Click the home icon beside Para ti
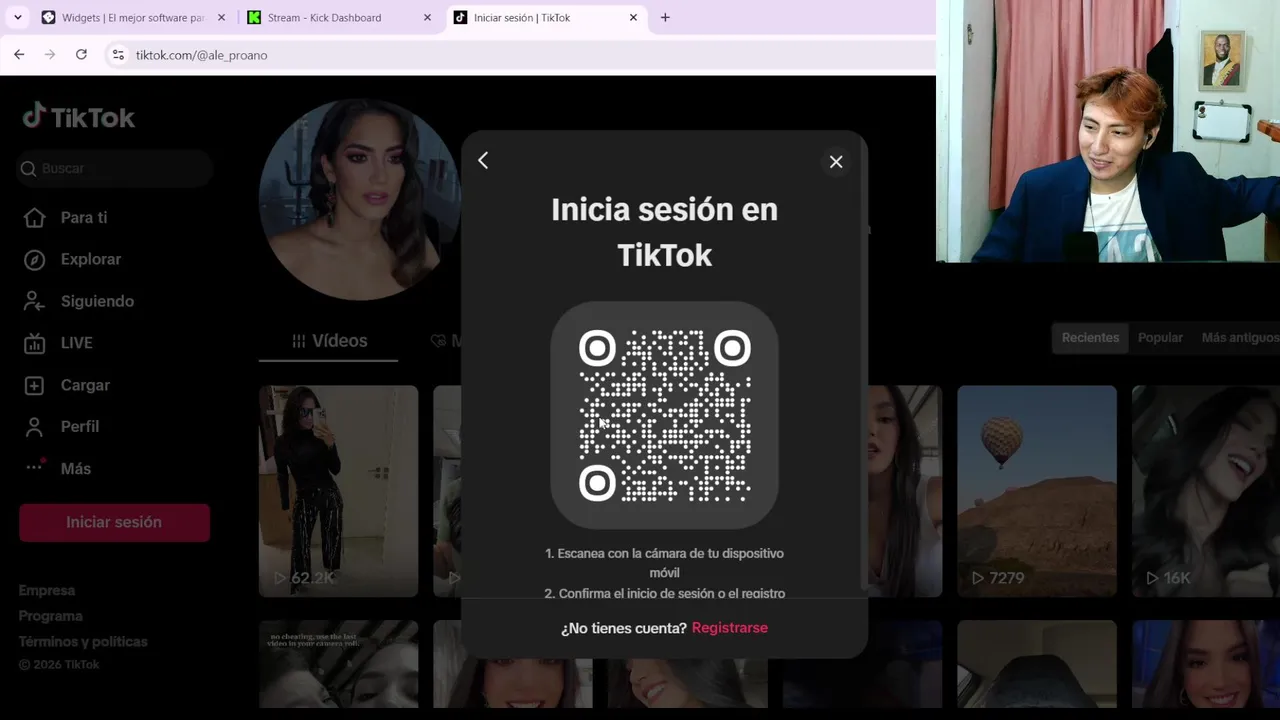Screen dimensions: 1280x720 34,218
